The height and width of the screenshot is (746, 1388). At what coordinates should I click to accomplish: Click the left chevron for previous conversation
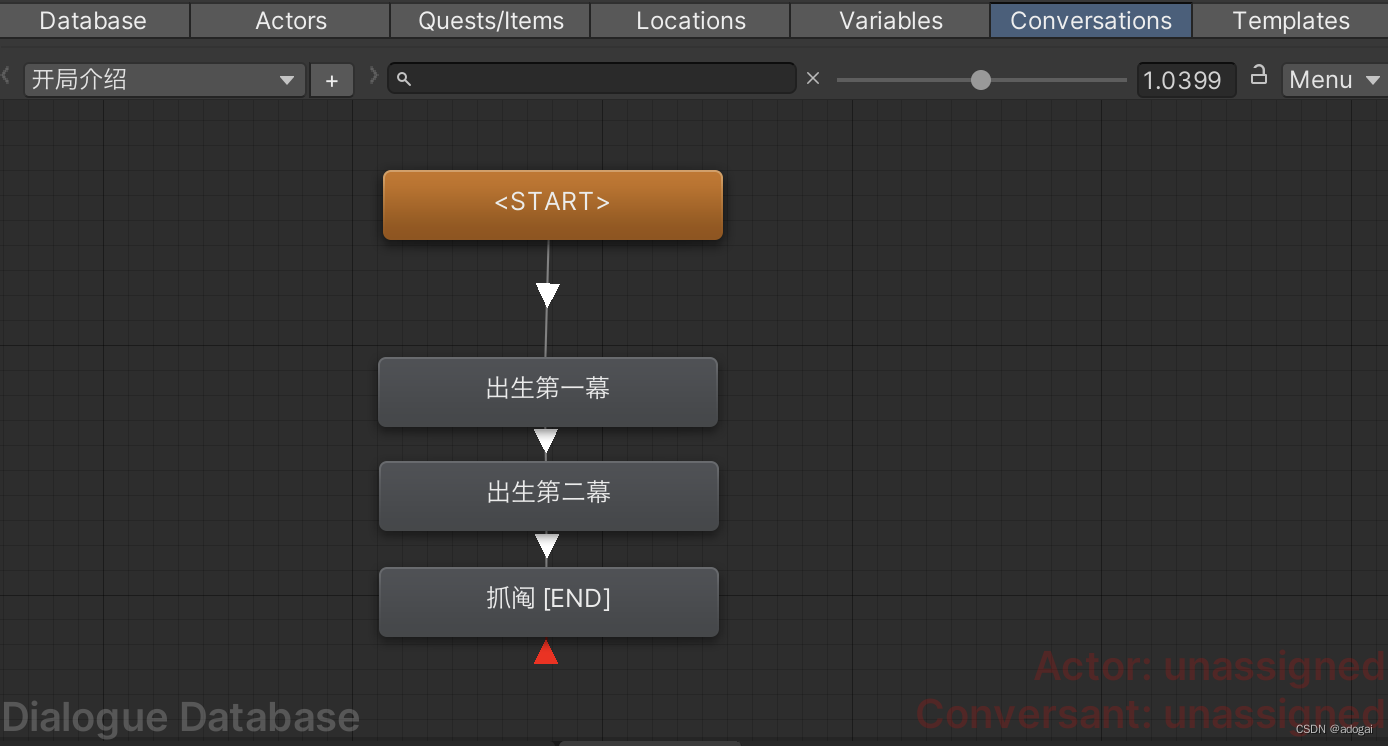[7, 74]
